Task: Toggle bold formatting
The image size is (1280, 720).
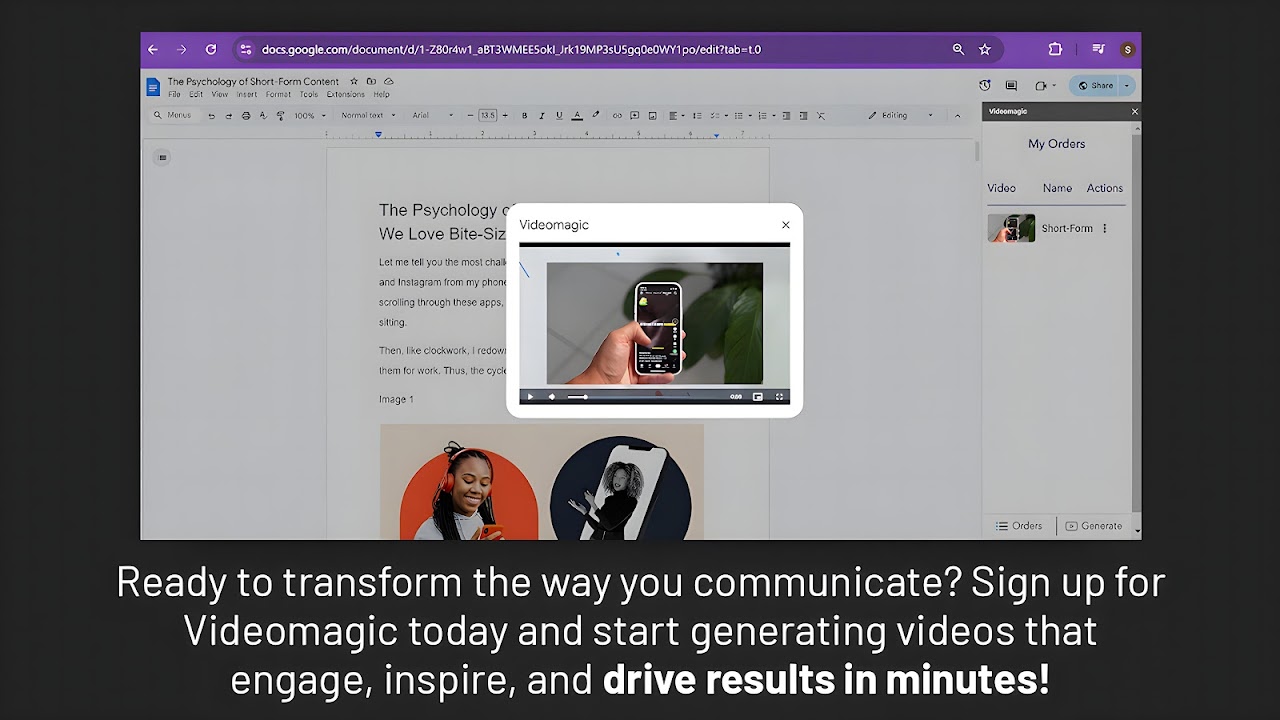Action: click(525, 116)
